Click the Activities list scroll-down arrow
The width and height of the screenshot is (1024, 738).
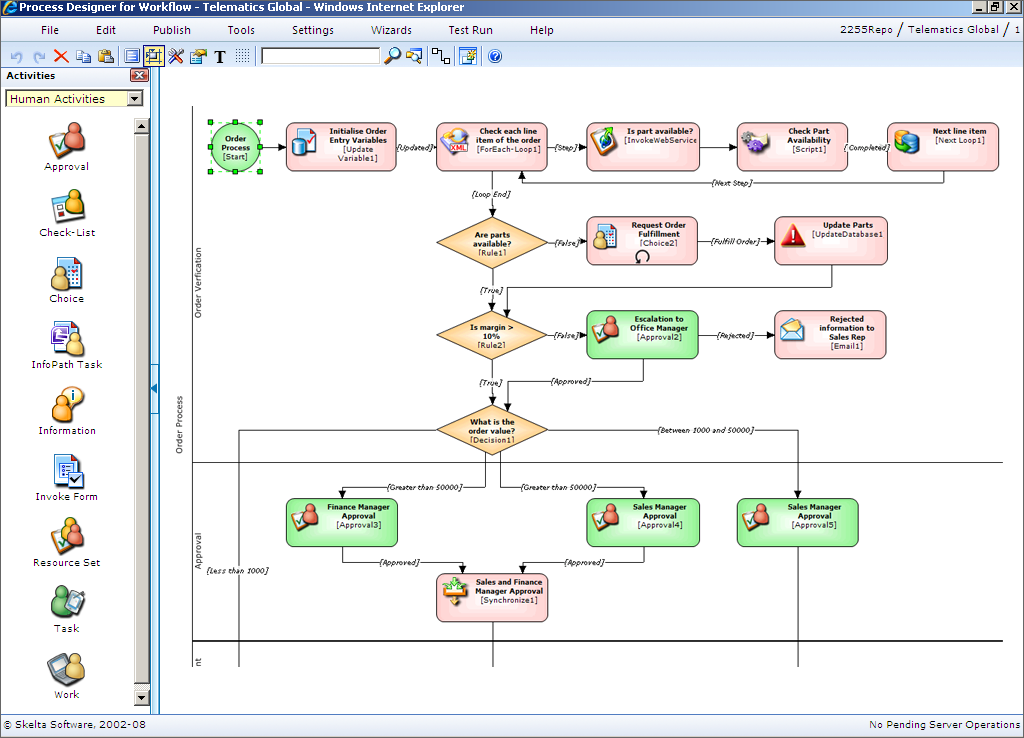[x=141, y=697]
